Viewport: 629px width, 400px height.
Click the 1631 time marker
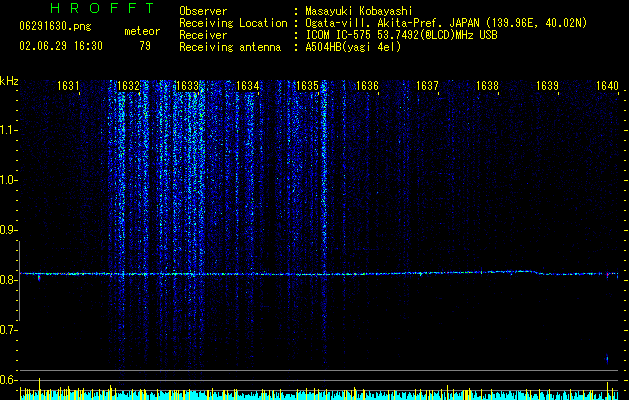(68, 86)
